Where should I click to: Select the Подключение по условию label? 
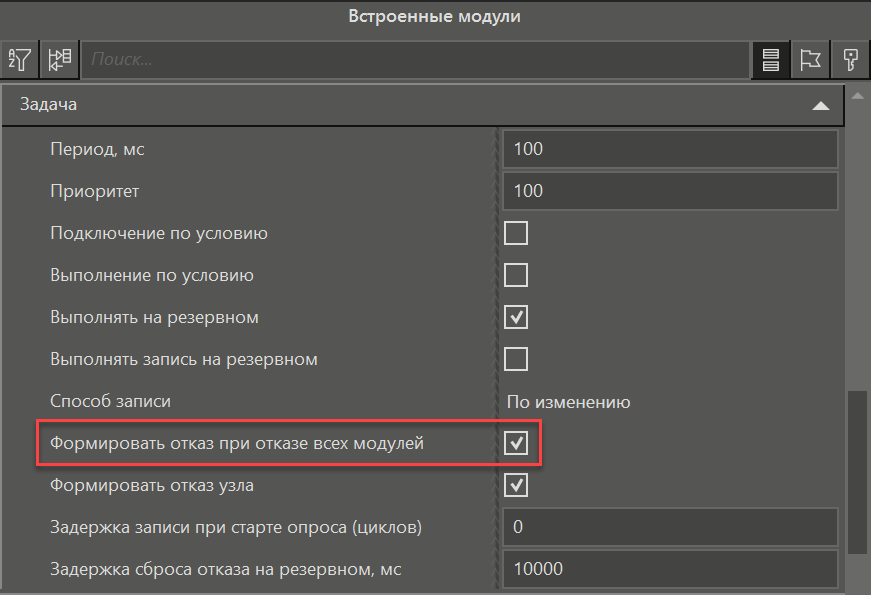(x=159, y=233)
